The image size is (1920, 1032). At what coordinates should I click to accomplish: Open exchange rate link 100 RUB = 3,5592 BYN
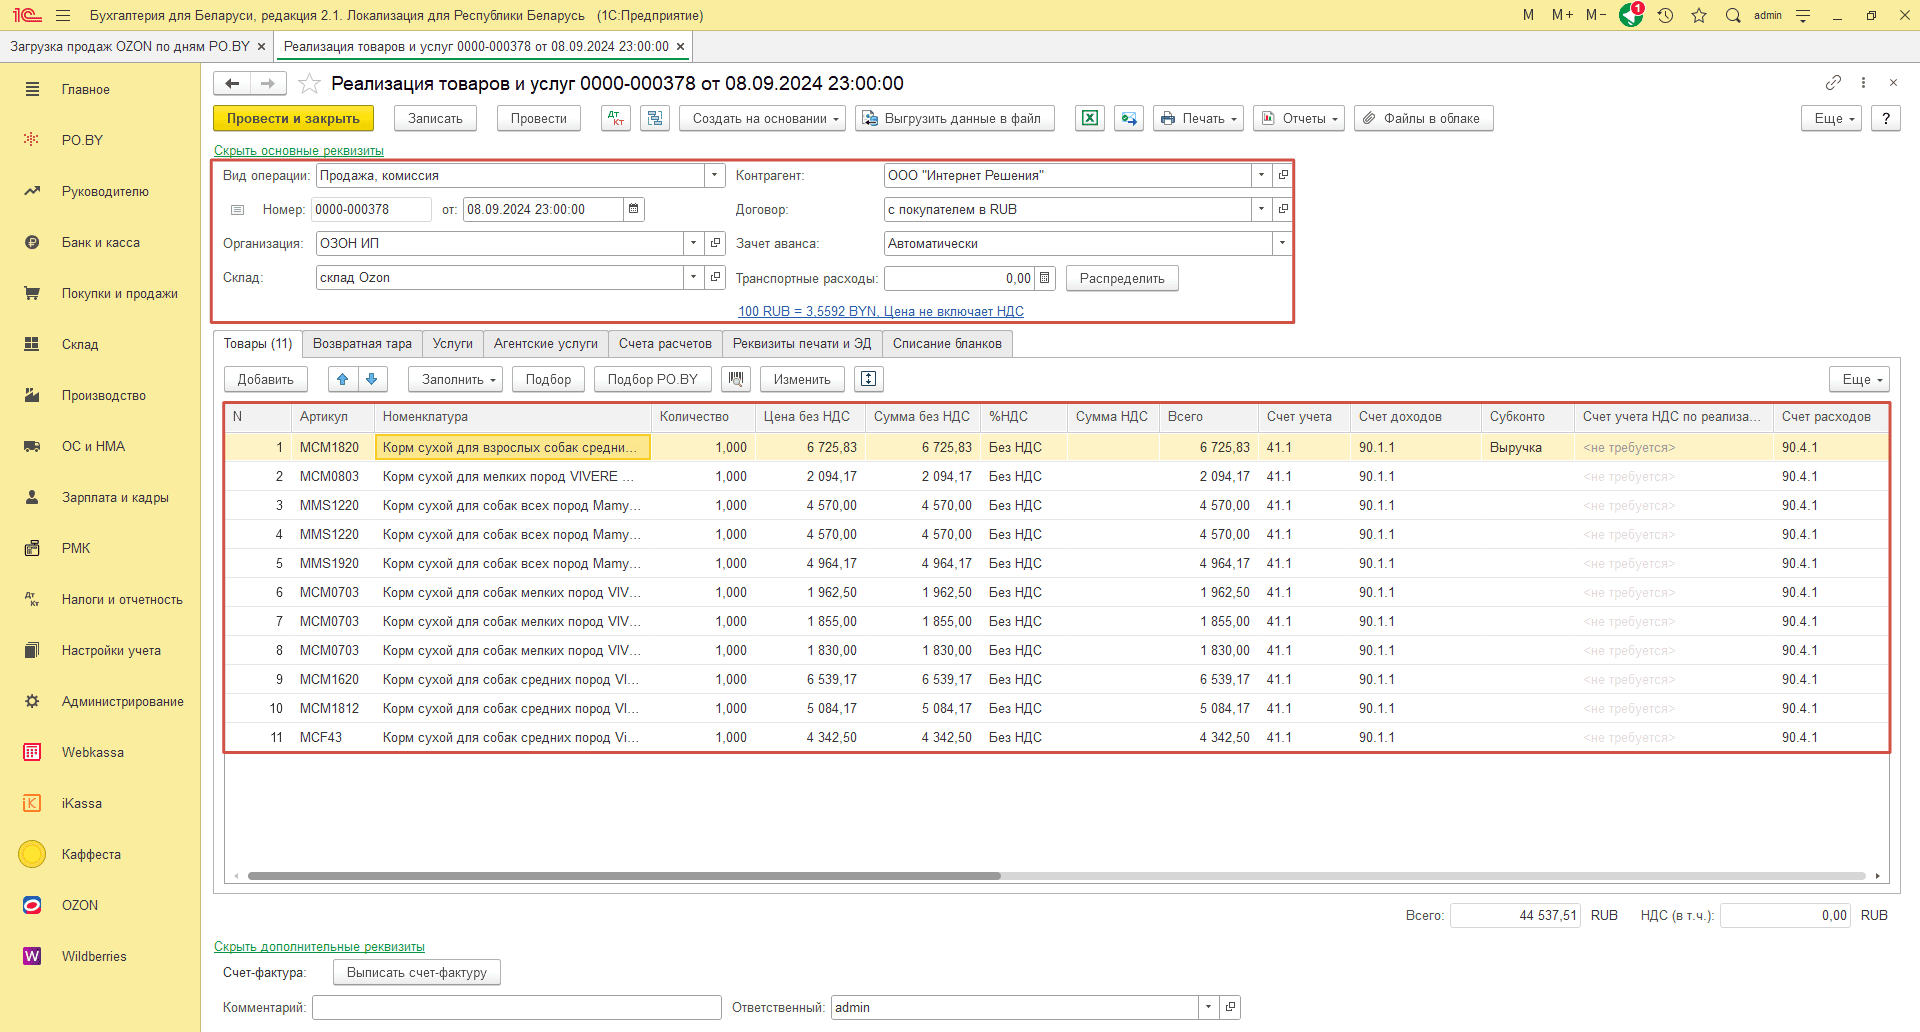point(881,311)
